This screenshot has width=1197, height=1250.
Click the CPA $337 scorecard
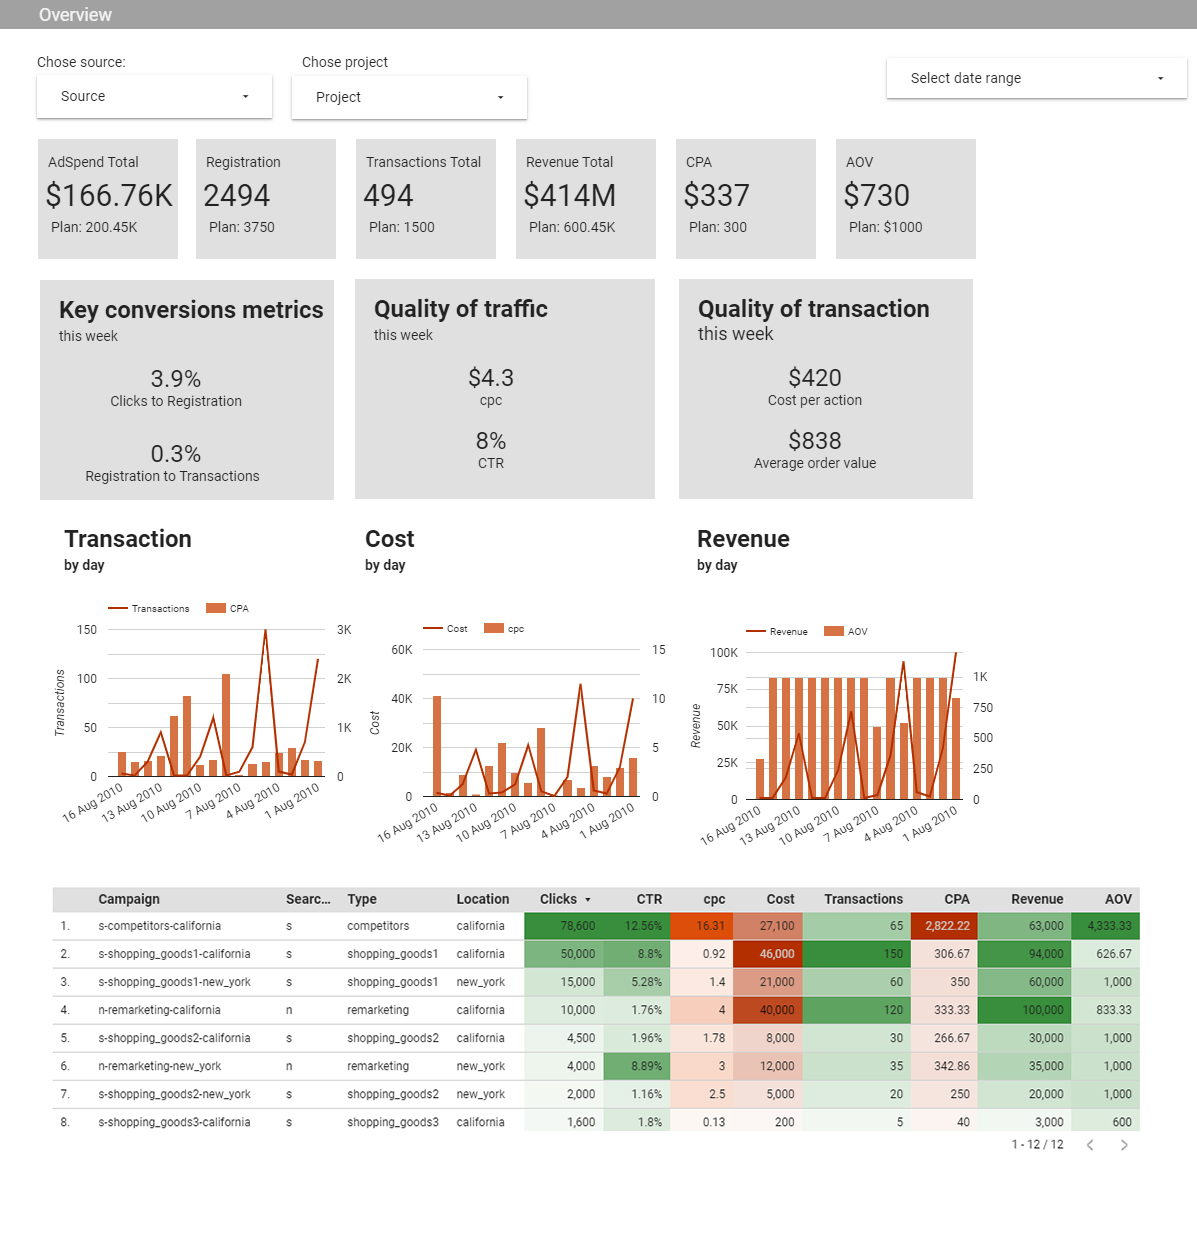tap(746, 199)
